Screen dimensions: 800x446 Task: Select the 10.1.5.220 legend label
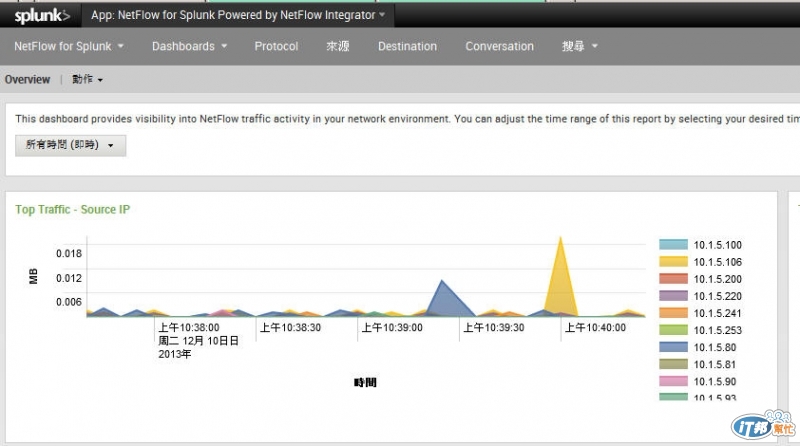tap(717, 296)
